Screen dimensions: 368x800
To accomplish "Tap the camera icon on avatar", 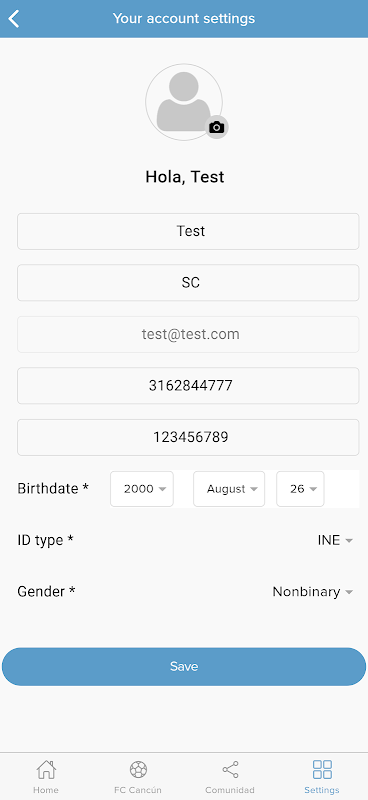I will point(217,127).
